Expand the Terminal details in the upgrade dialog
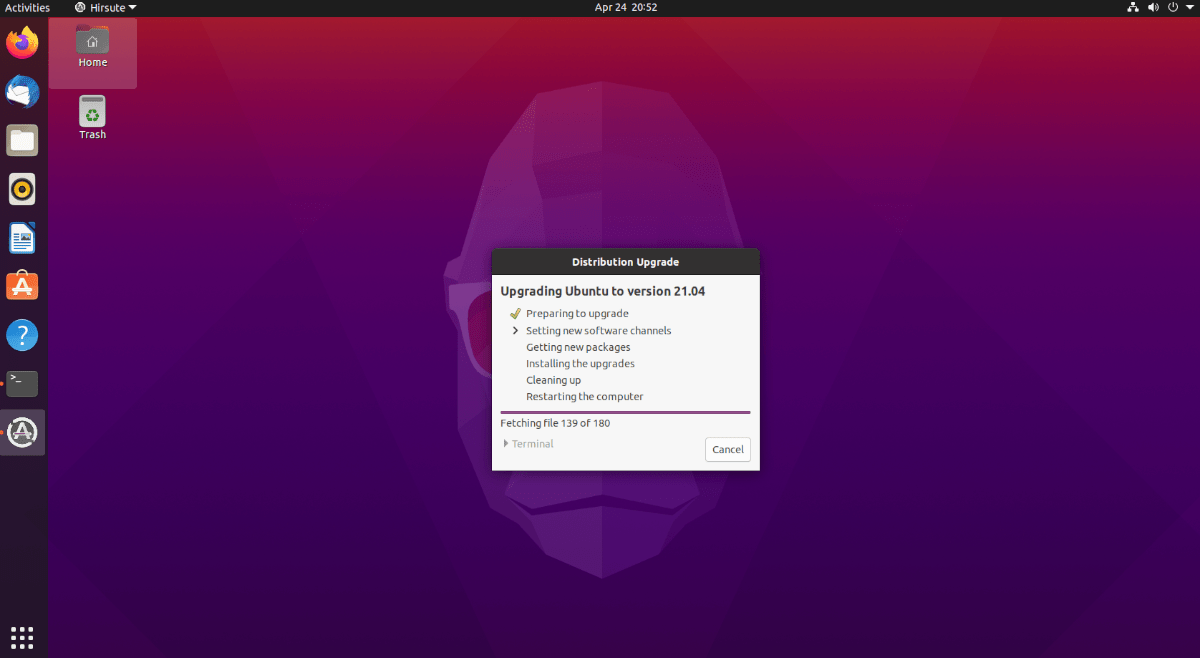 528,443
